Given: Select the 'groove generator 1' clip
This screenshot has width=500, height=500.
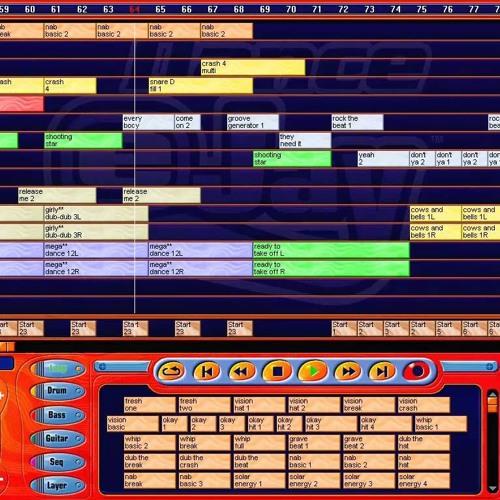Looking at the screenshot, I should coord(253,122).
